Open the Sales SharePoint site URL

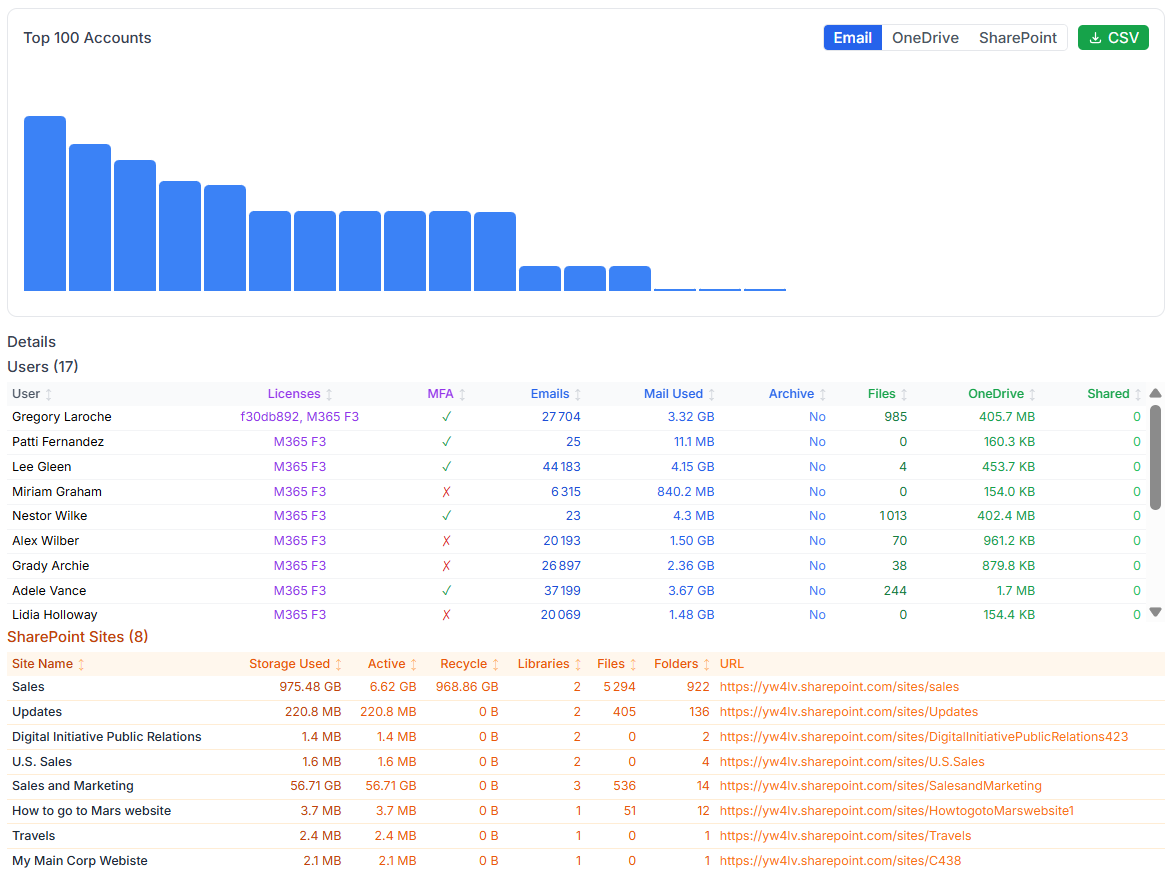(839, 687)
